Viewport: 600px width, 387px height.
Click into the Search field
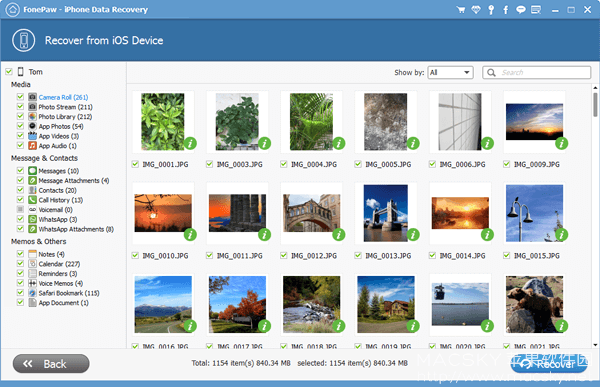[x=537, y=72]
